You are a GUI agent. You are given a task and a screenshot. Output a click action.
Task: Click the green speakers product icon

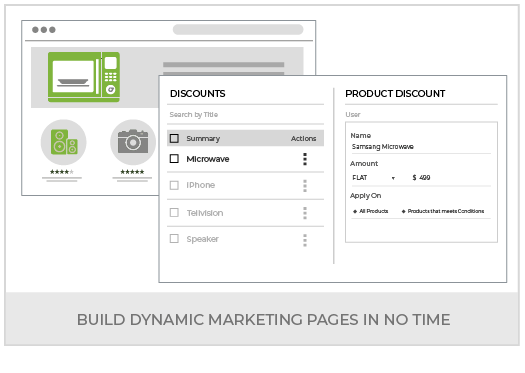[64, 142]
